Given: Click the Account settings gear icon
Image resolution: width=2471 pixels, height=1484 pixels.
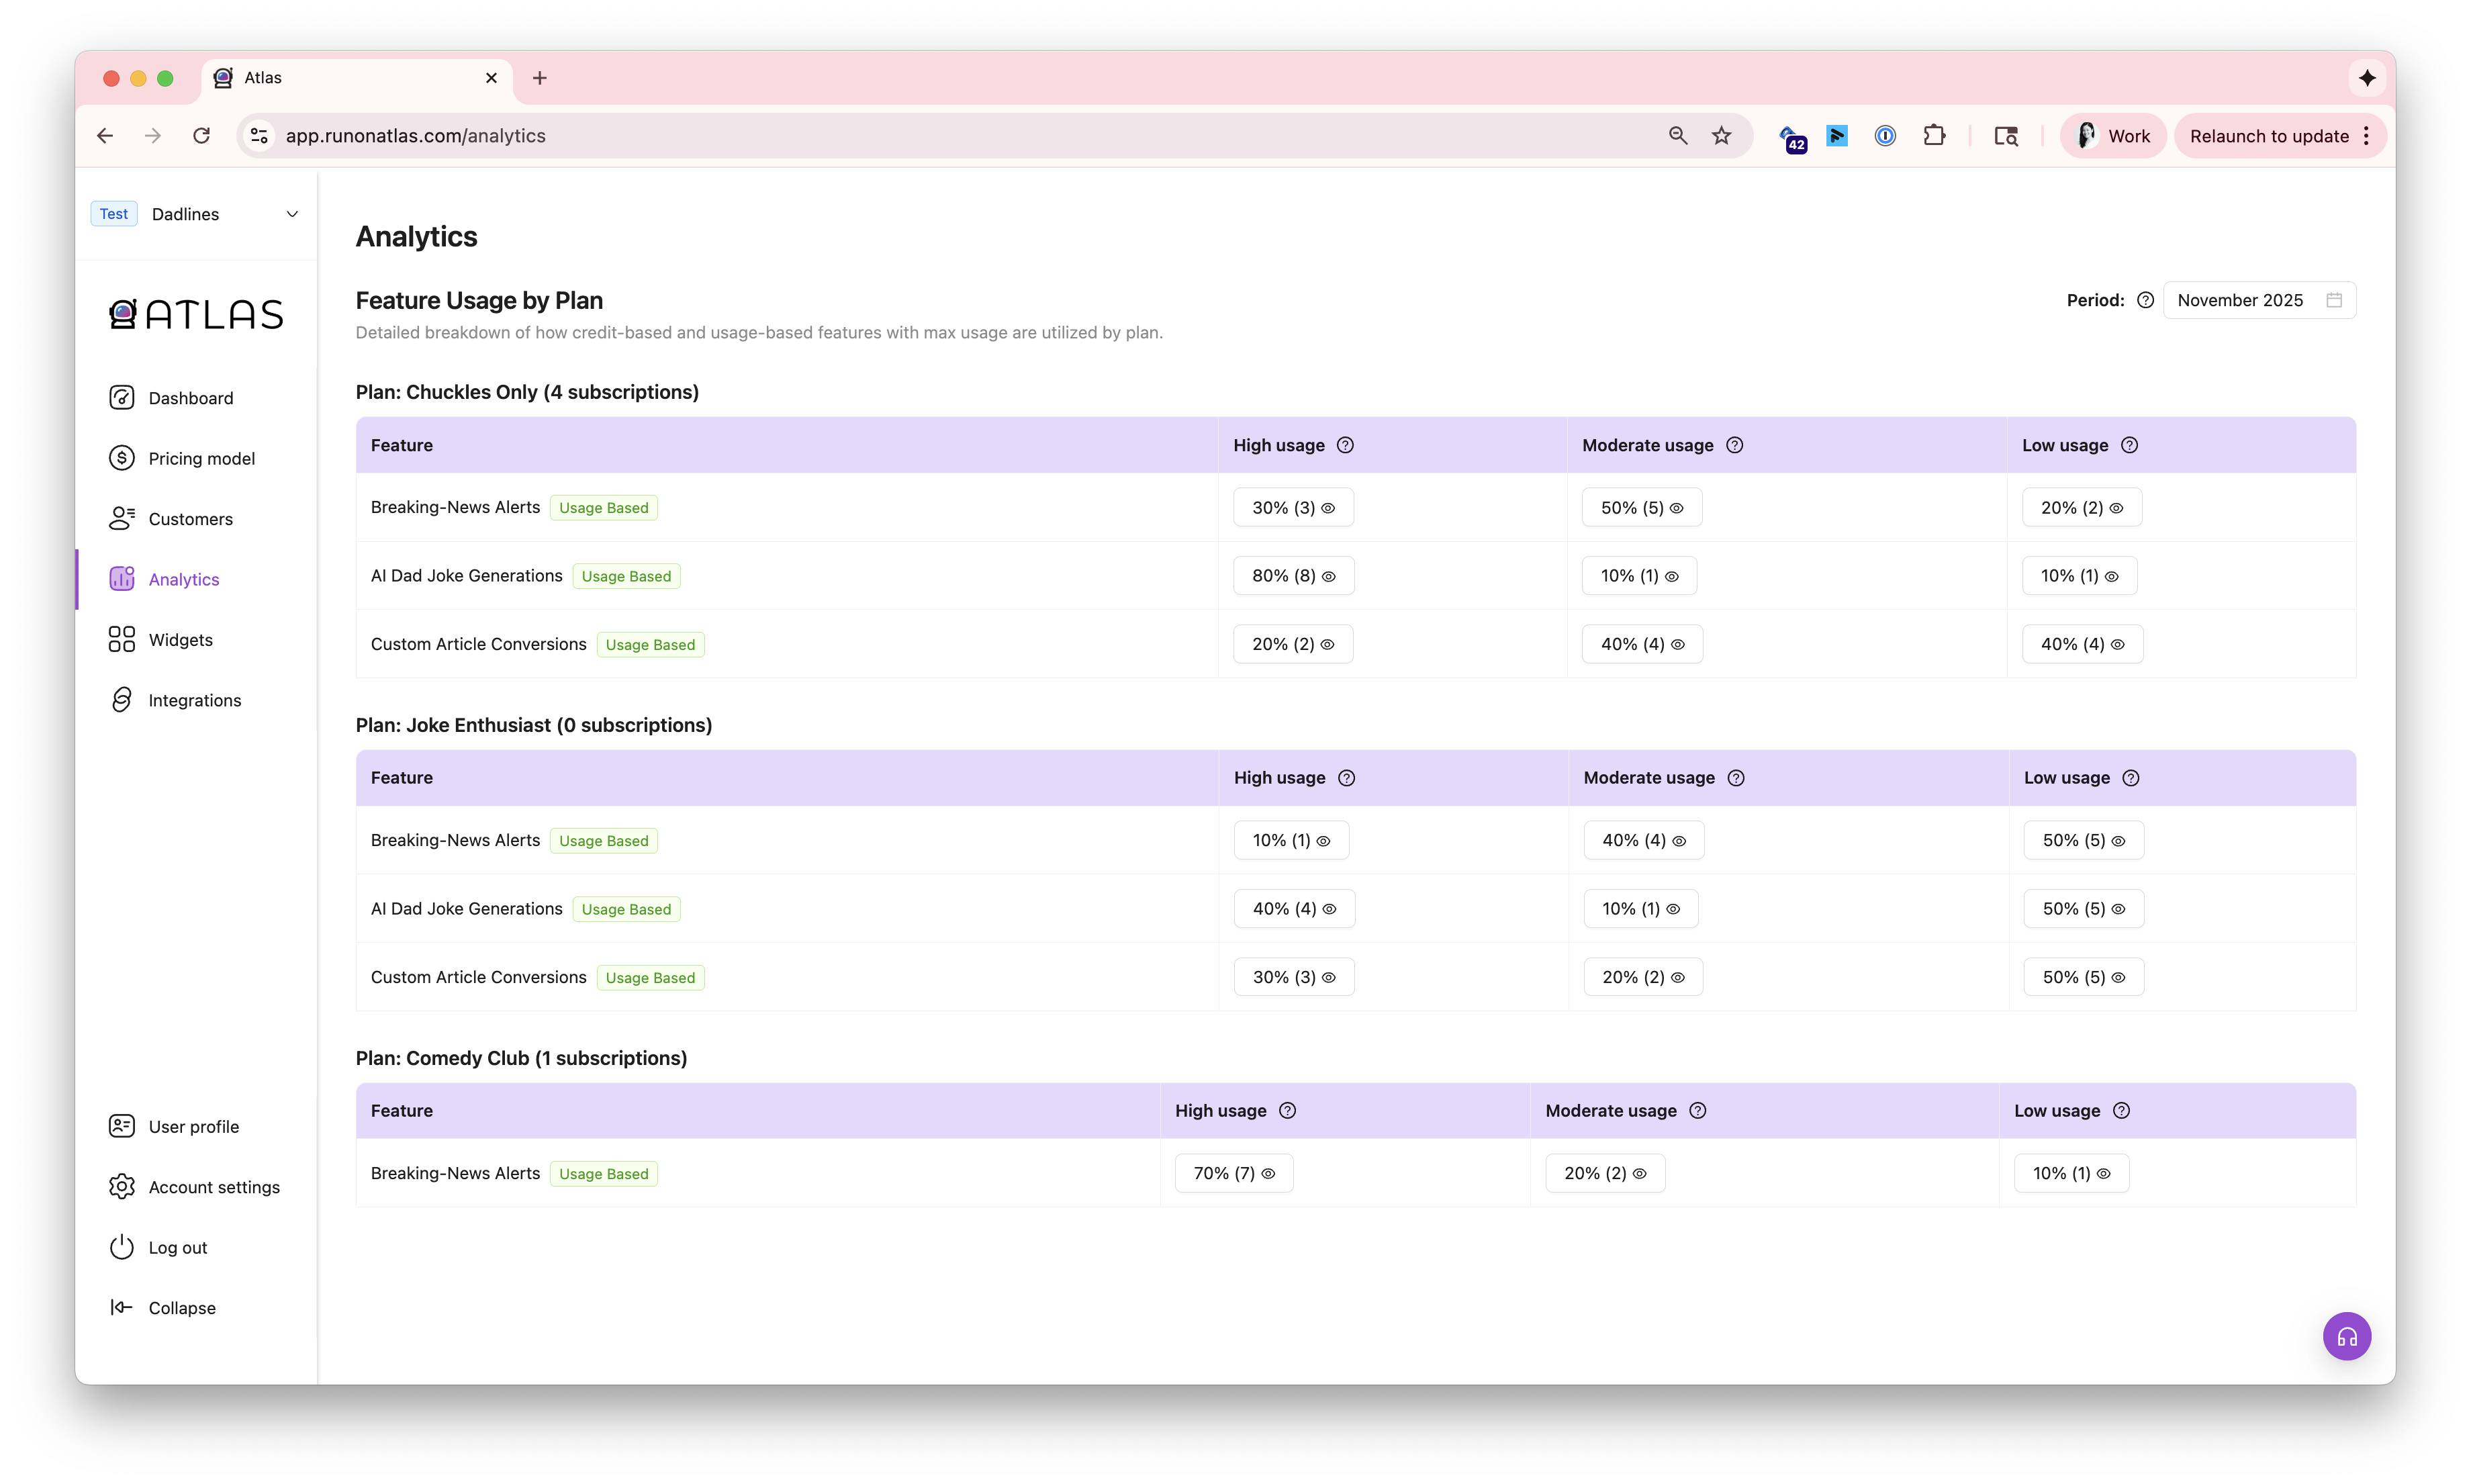Looking at the screenshot, I should 121,1187.
